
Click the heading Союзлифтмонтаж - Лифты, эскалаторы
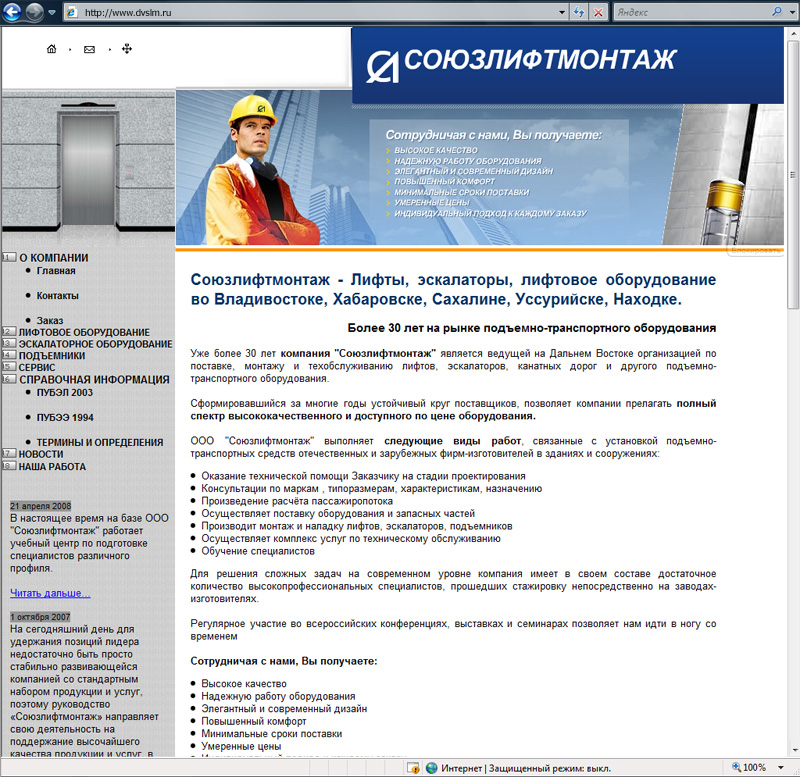click(453, 289)
